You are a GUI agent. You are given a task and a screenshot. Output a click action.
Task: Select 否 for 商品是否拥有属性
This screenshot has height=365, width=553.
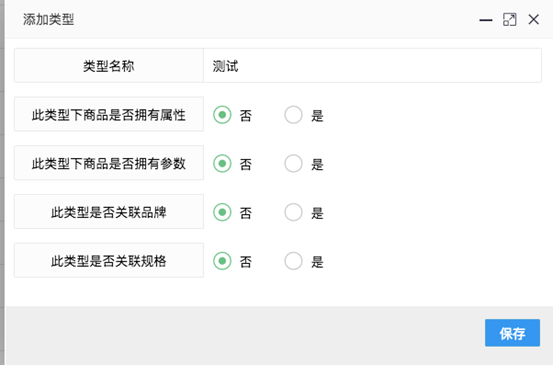222,115
